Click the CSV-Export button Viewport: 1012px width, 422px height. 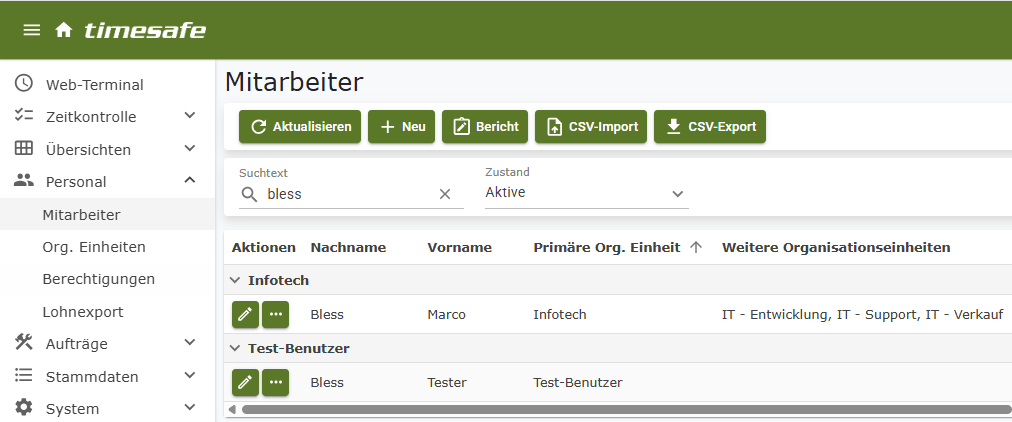click(x=710, y=127)
